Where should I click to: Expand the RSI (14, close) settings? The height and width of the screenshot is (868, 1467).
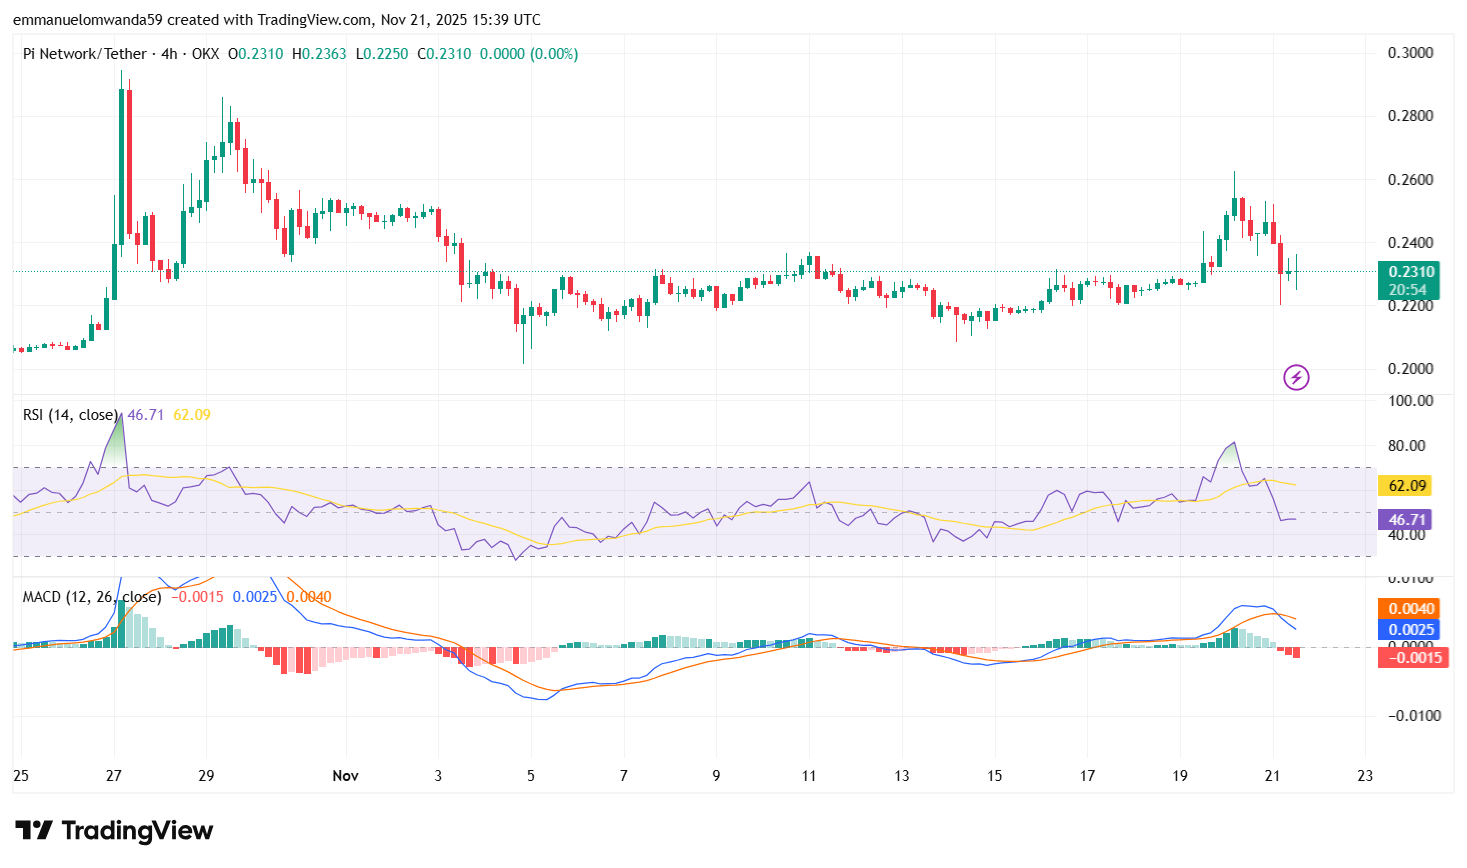pyautogui.click(x=70, y=413)
